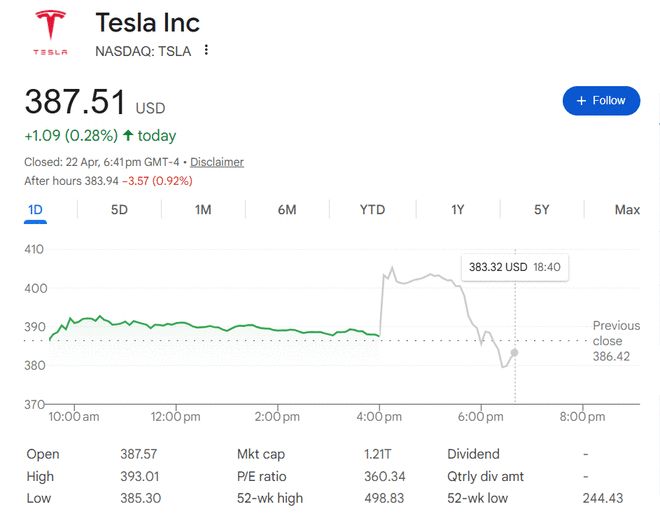Select the 1D time range tab
Viewport: 660px width, 523px height.
click(34, 210)
